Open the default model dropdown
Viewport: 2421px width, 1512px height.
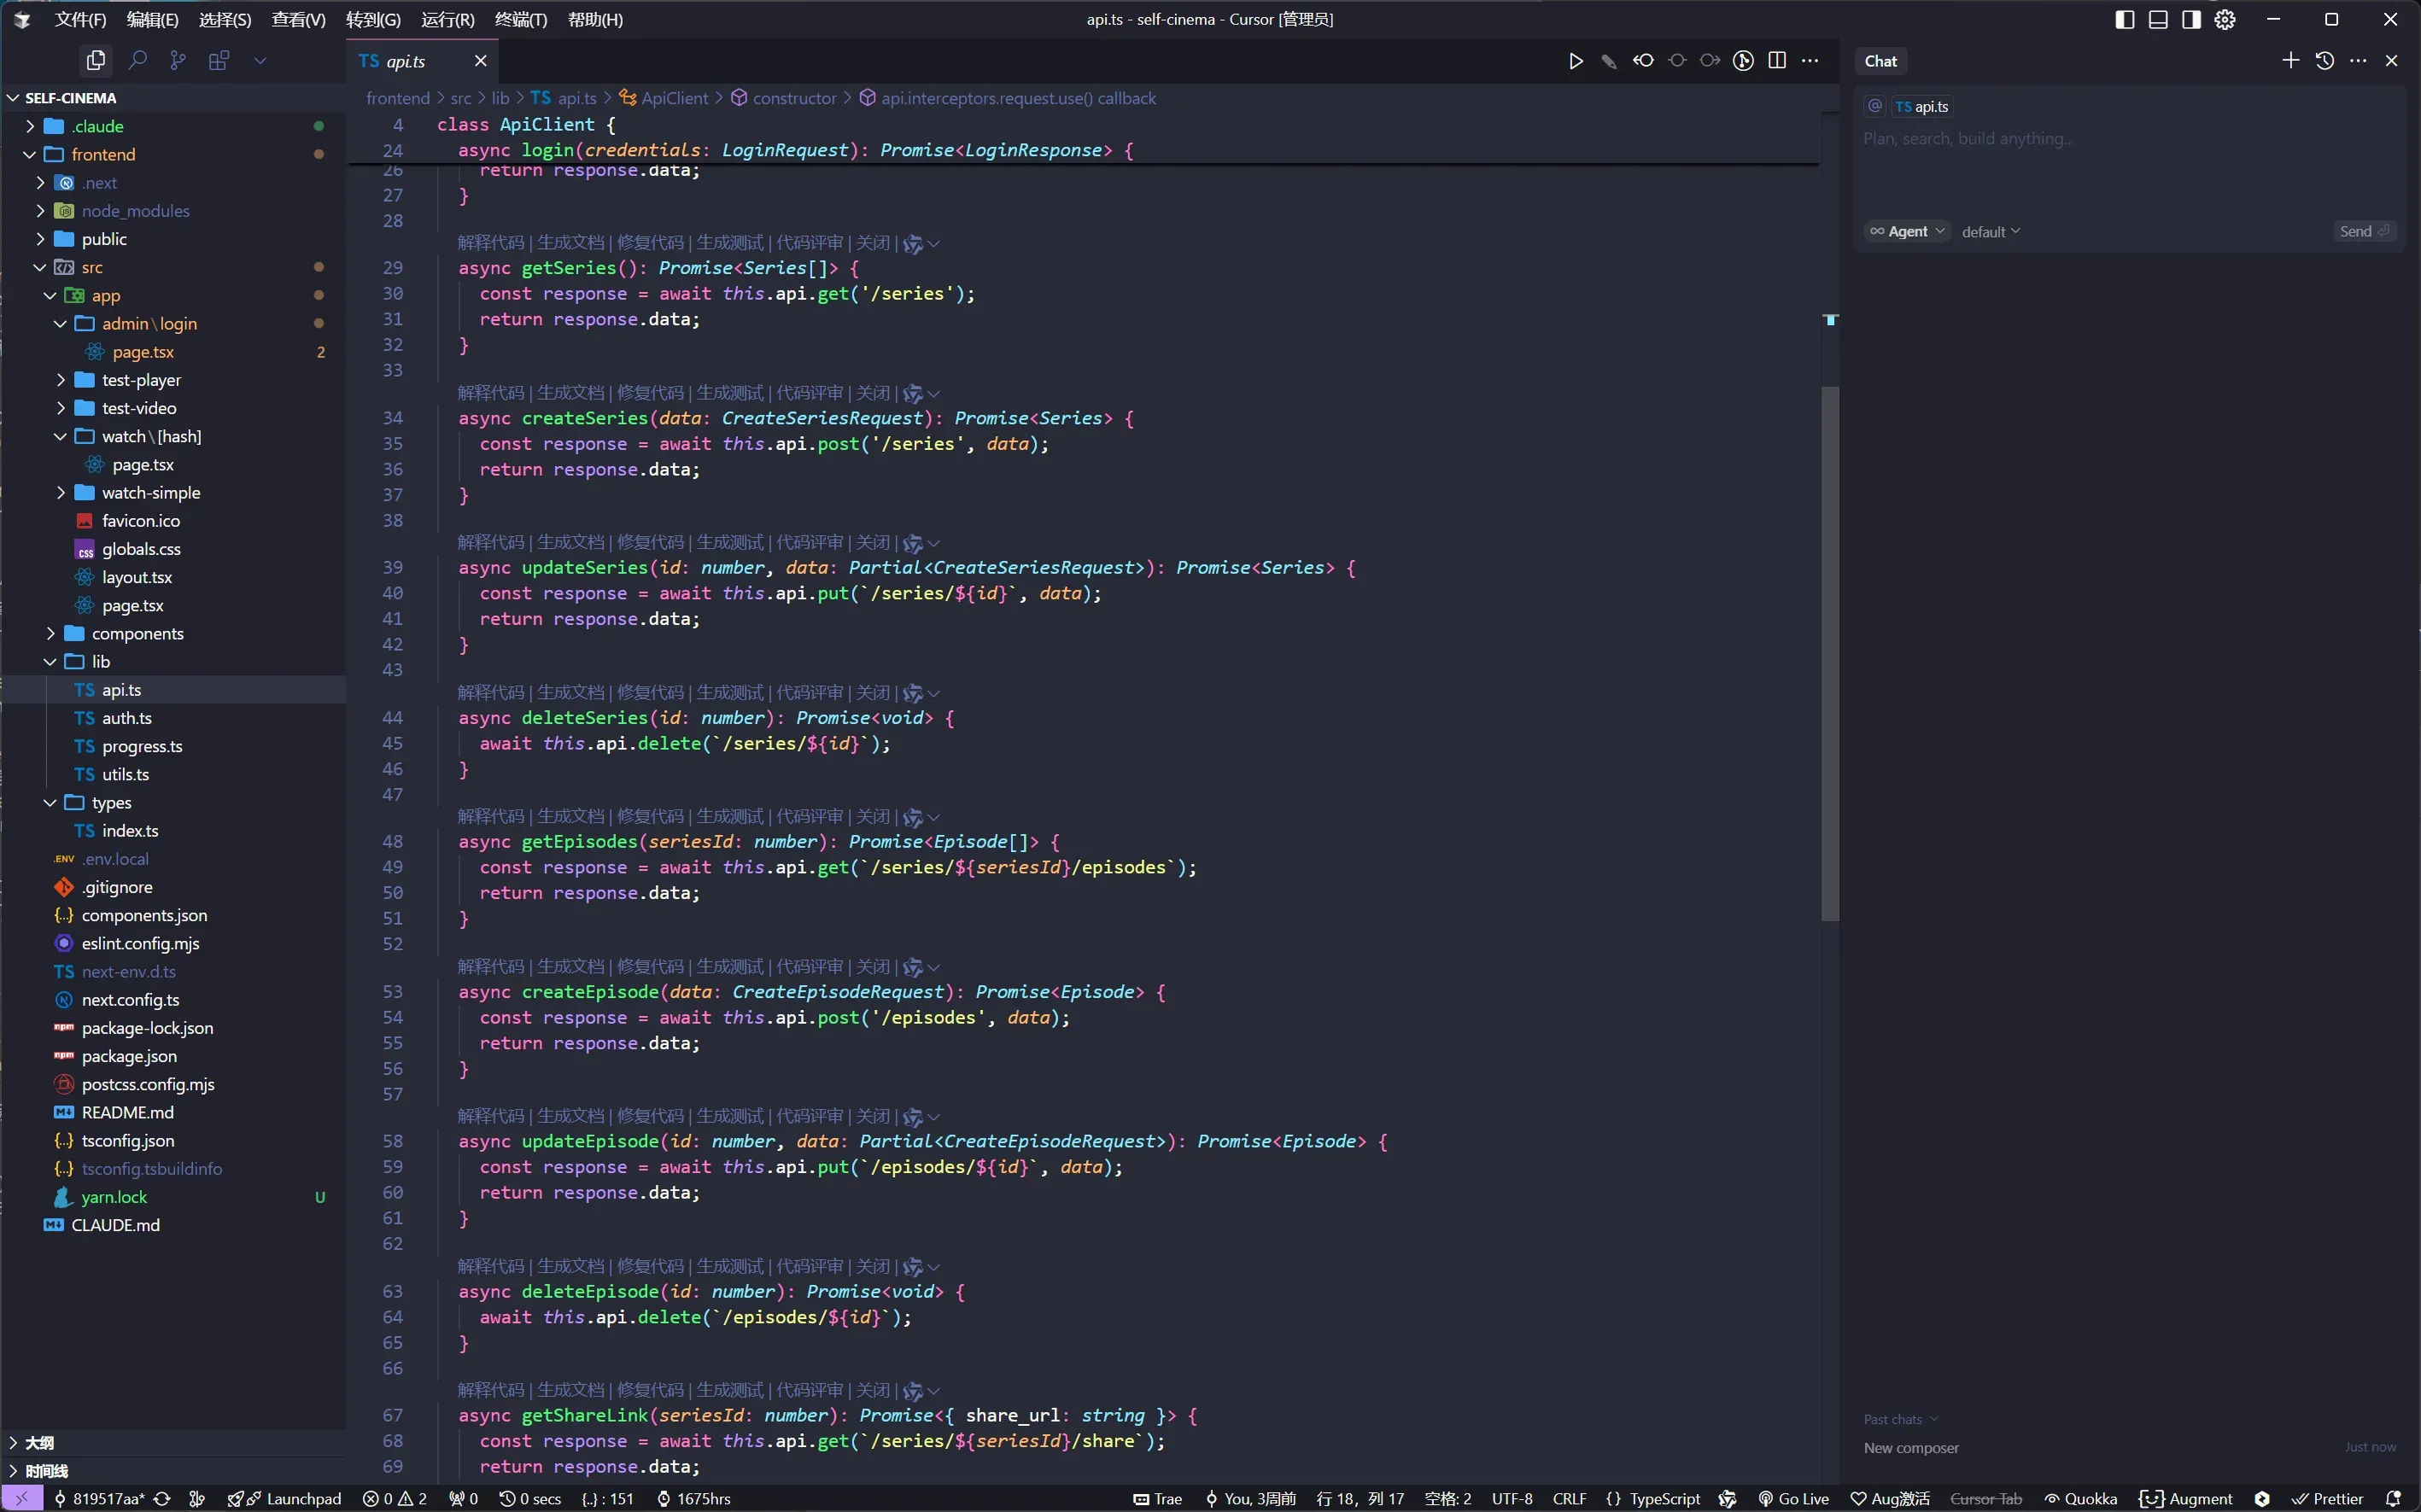[1990, 231]
